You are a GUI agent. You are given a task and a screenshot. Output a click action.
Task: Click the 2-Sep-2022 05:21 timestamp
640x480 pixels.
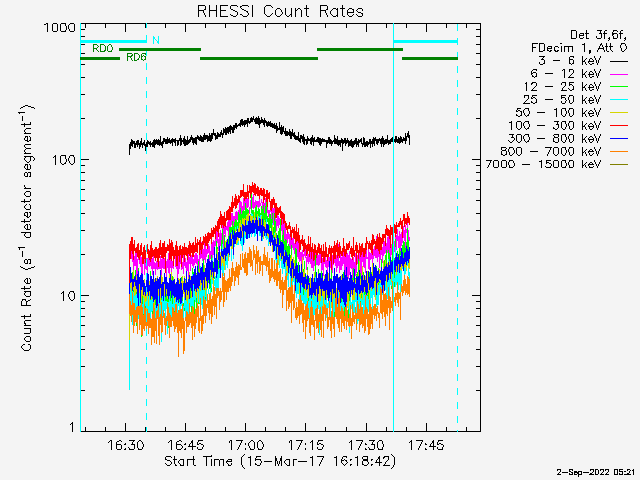pyautogui.click(x=596, y=471)
